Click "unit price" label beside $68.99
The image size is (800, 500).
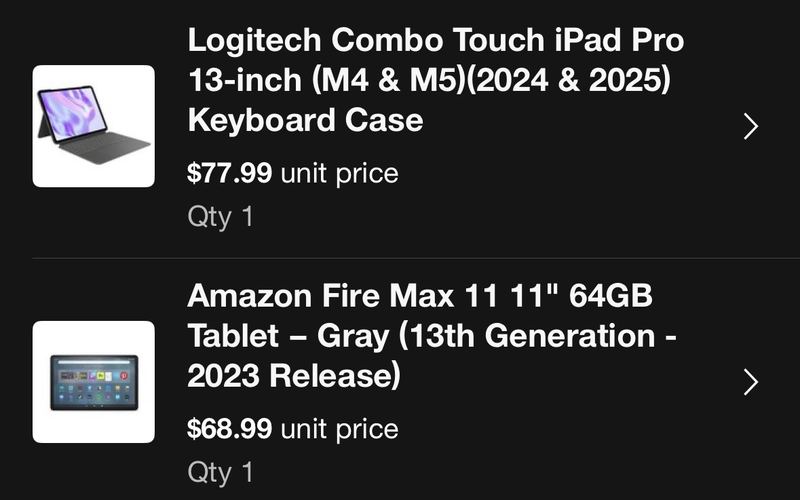click(x=339, y=429)
